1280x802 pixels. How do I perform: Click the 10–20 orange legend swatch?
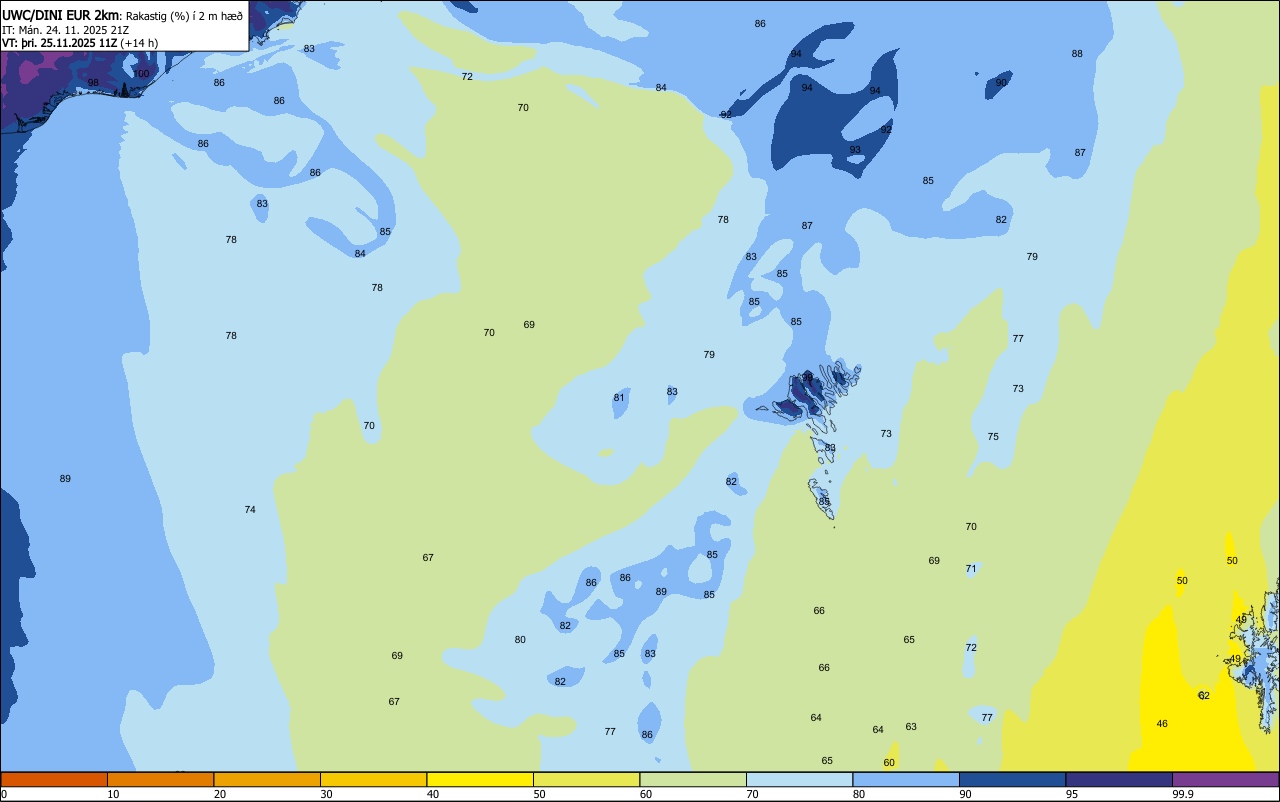(x=160, y=779)
